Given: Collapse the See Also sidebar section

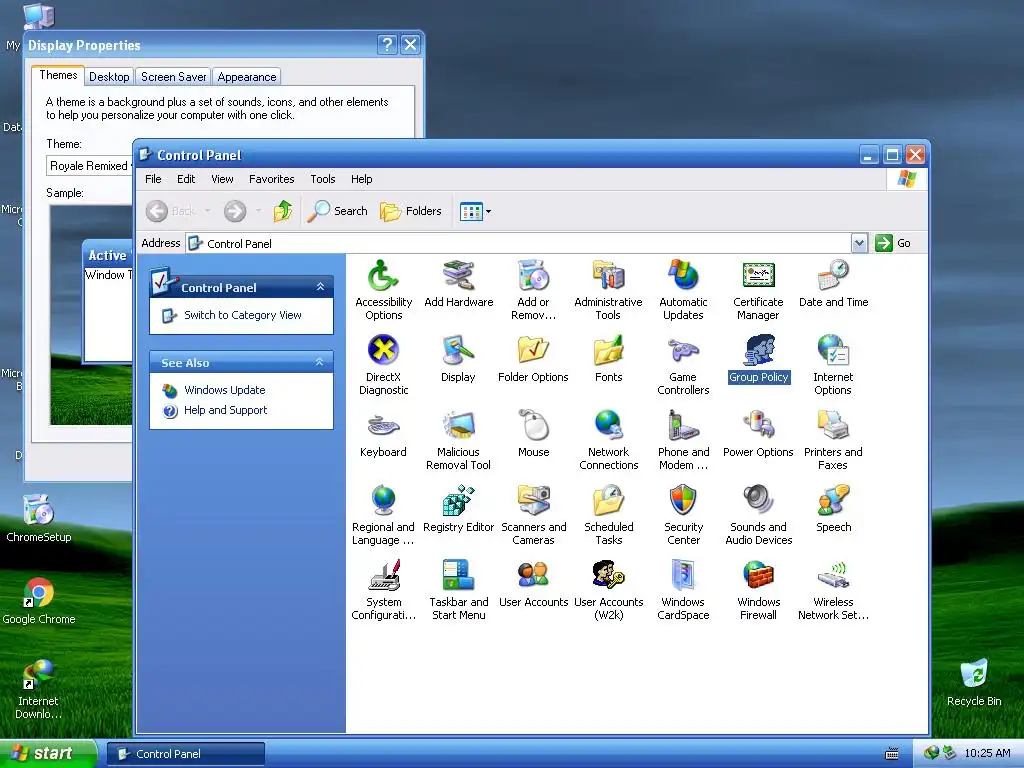Looking at the screenshot, I should [319, 362].
